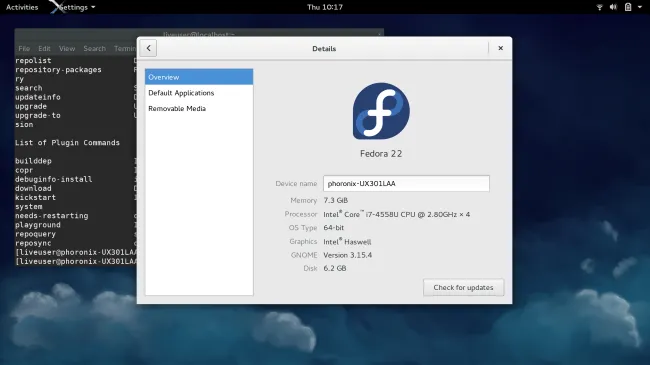Open the View menu in terminal window

click(x=67, y=49)
